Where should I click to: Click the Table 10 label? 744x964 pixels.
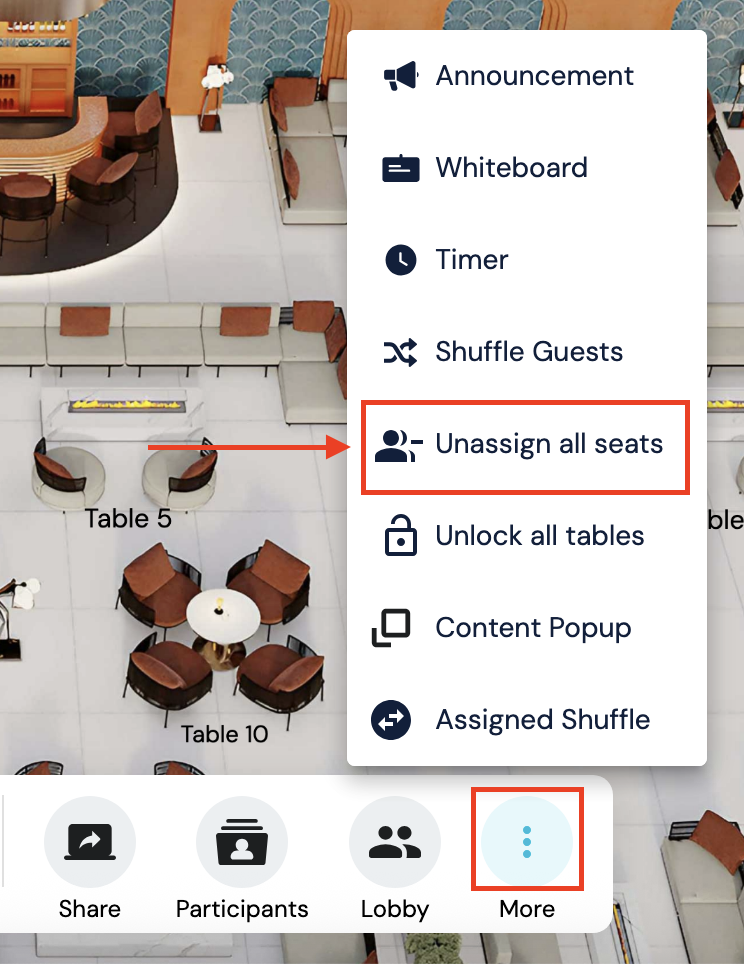tap(224, 734)
